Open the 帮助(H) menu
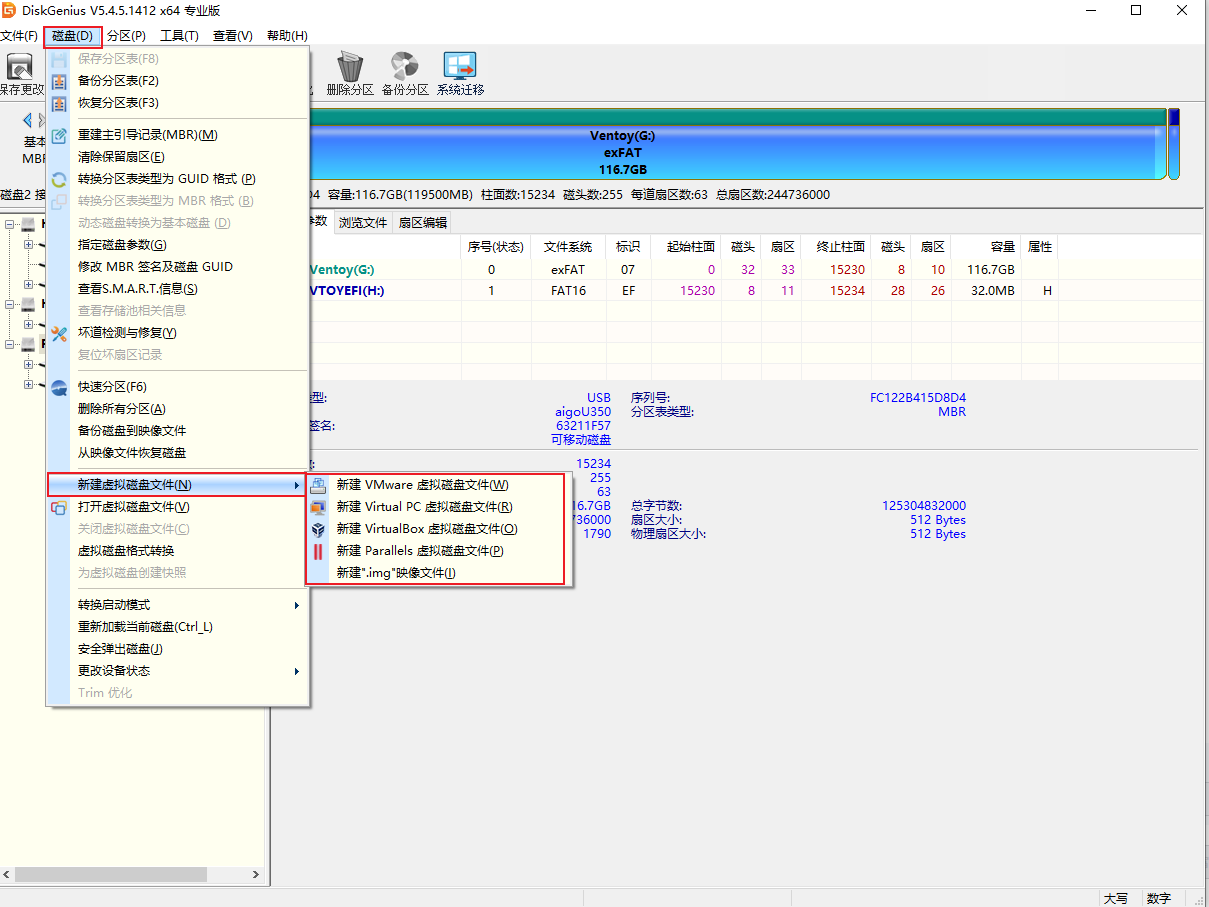Screen dimensions: 1209x907 [287, 35]
